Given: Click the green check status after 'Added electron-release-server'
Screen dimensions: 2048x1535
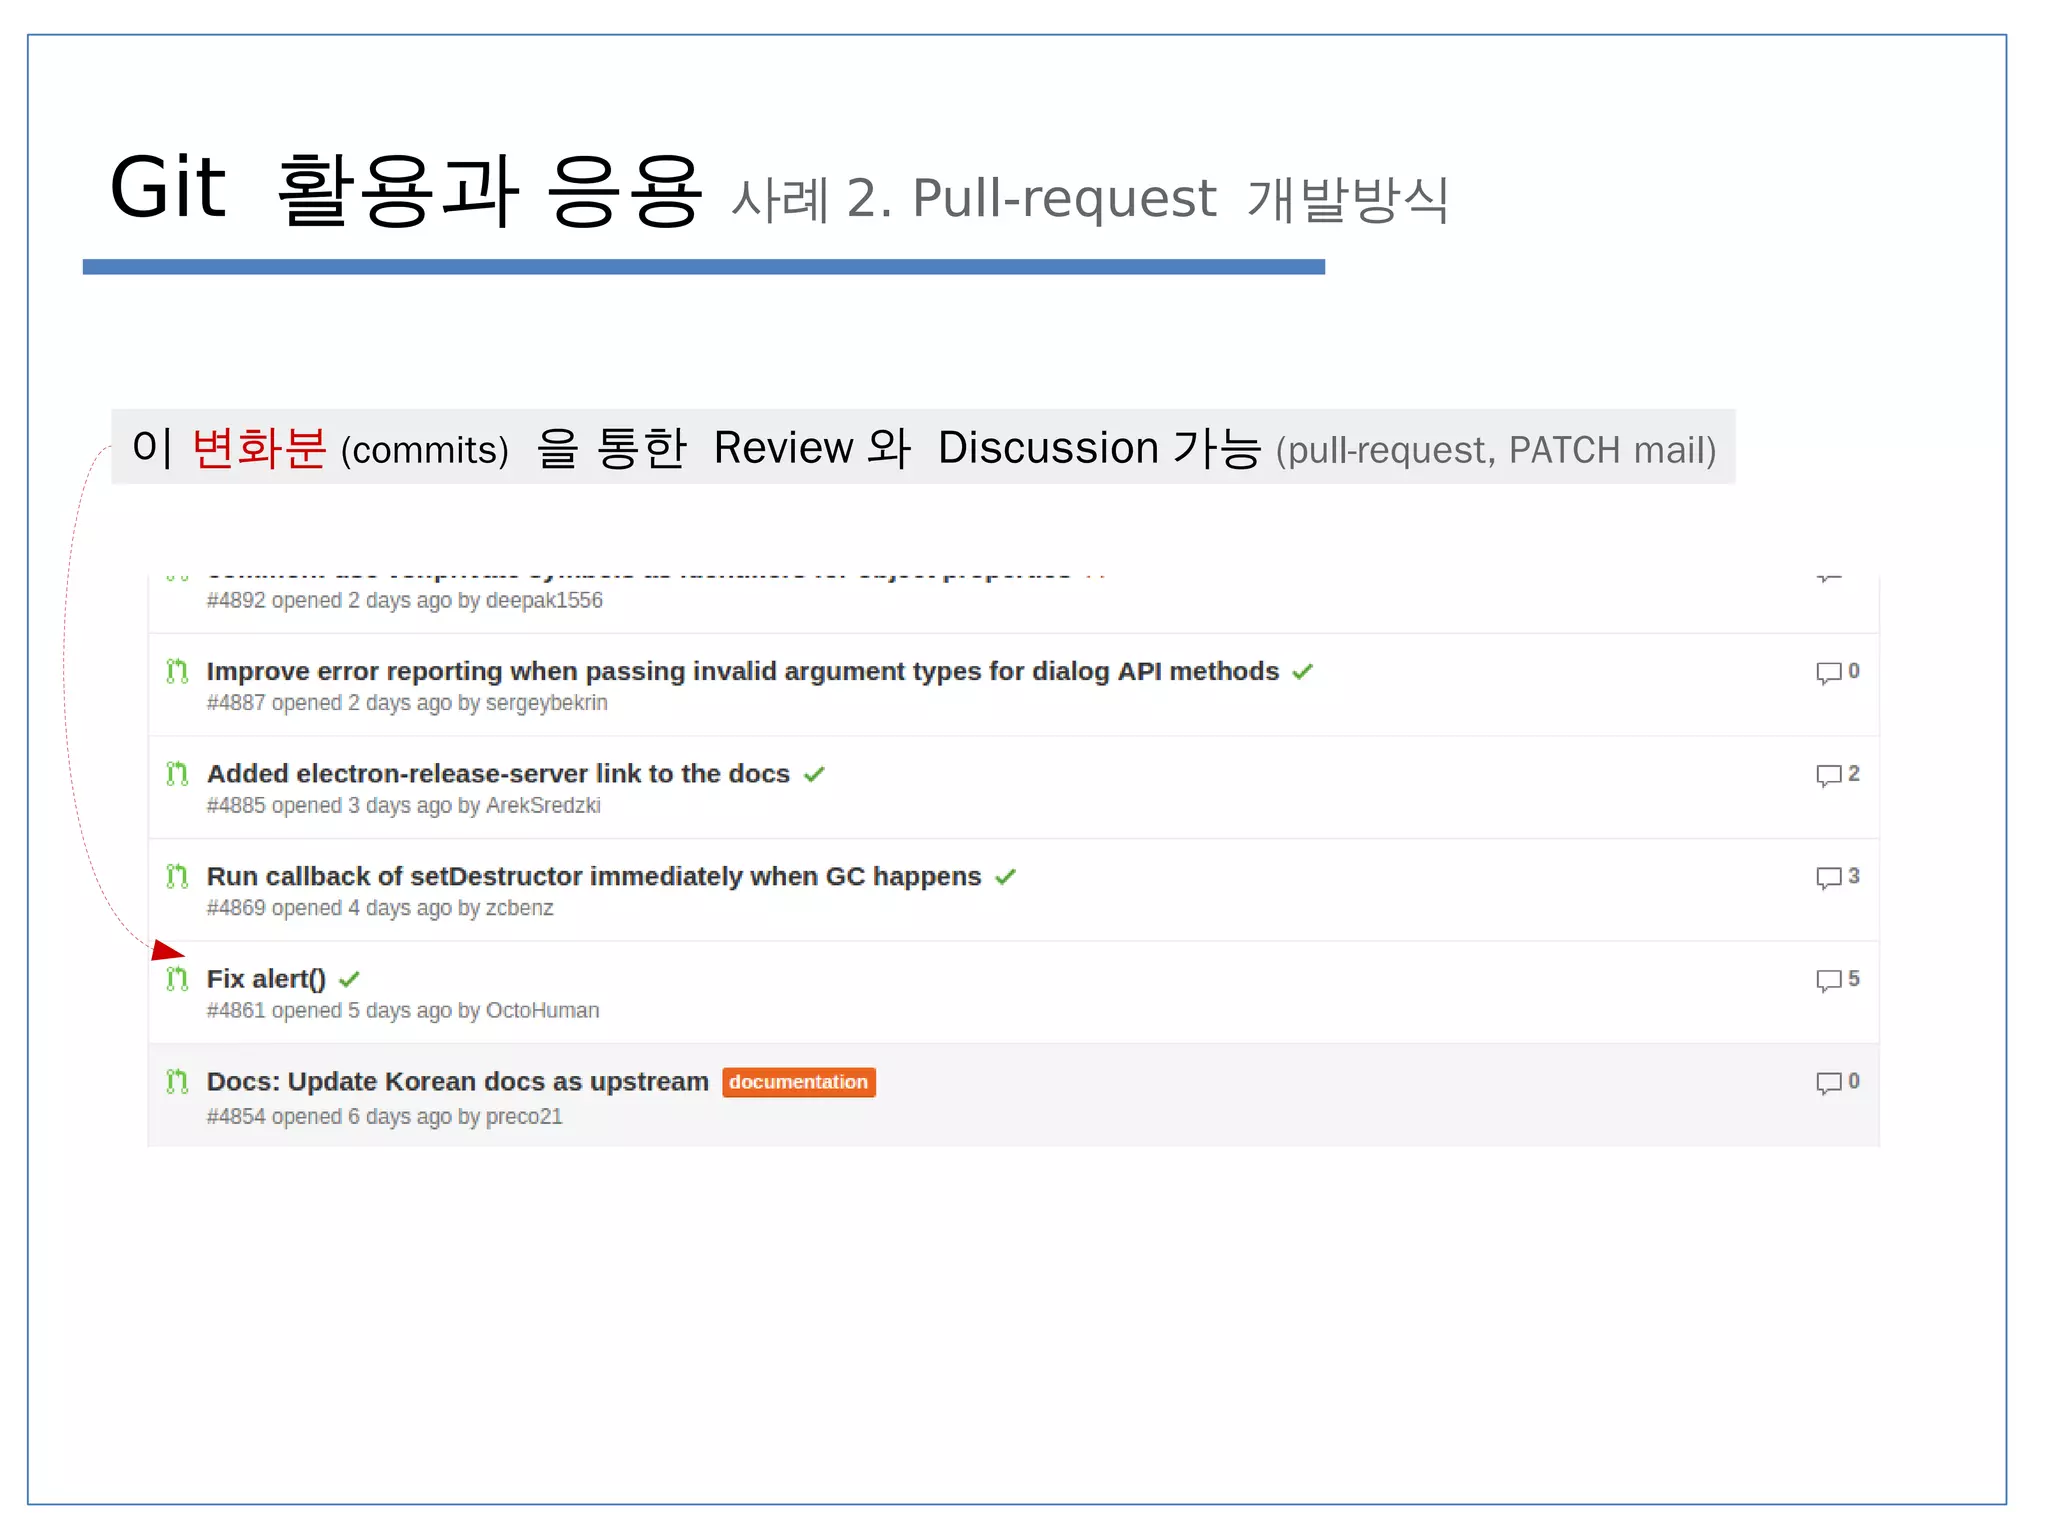Looking at the screenshot, I should (814, 774).
